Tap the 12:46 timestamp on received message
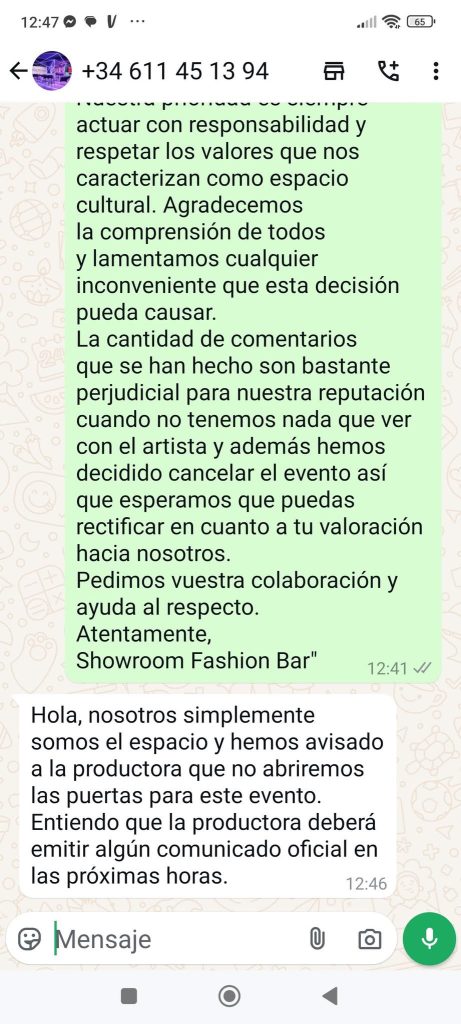 [x=366, y=884]
